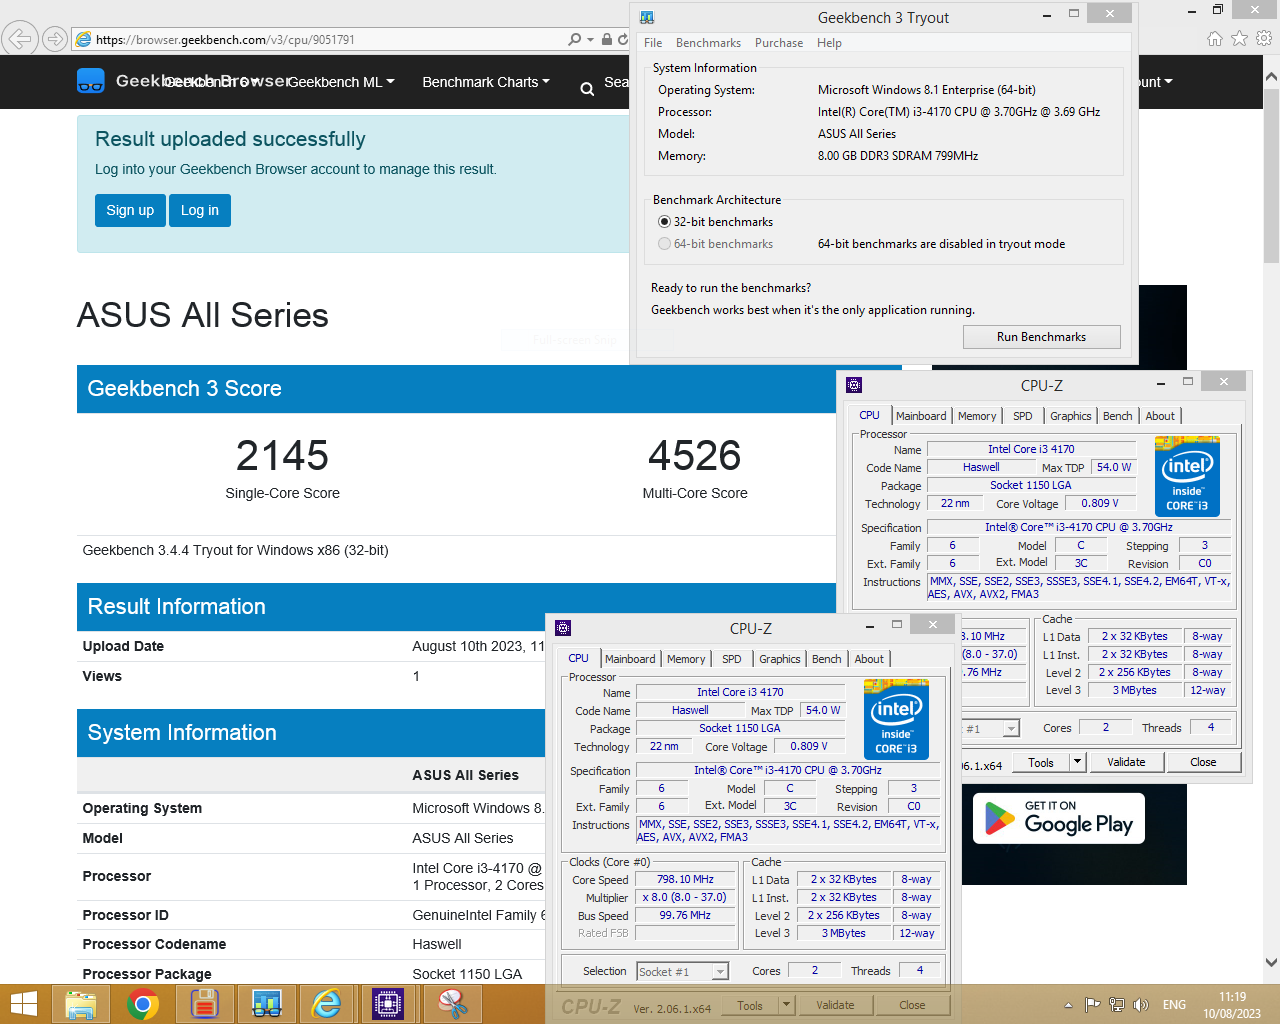Open Internet Explorer tools gear icon
The height and width of the screenshot is (1024, 1280).
(x=1264, y=38)
